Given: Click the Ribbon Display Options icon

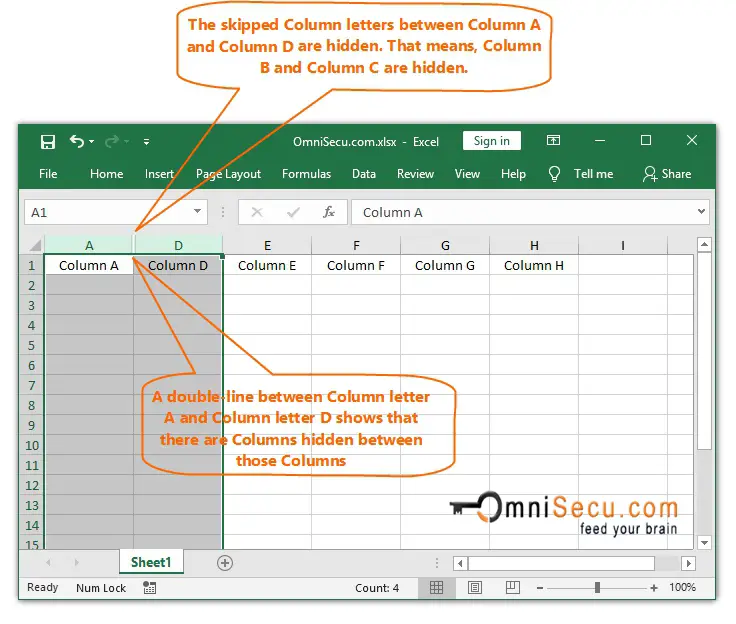Looking at the screenshot, I should (552, 141).
